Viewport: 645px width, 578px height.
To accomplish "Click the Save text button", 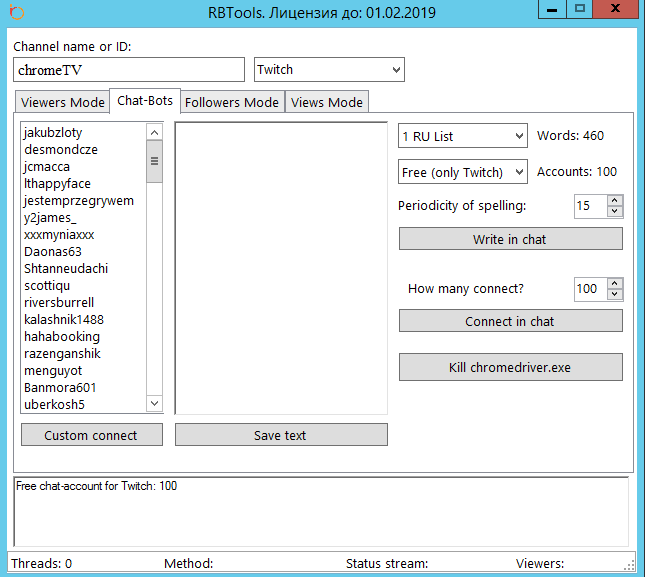I will (281, 435).
